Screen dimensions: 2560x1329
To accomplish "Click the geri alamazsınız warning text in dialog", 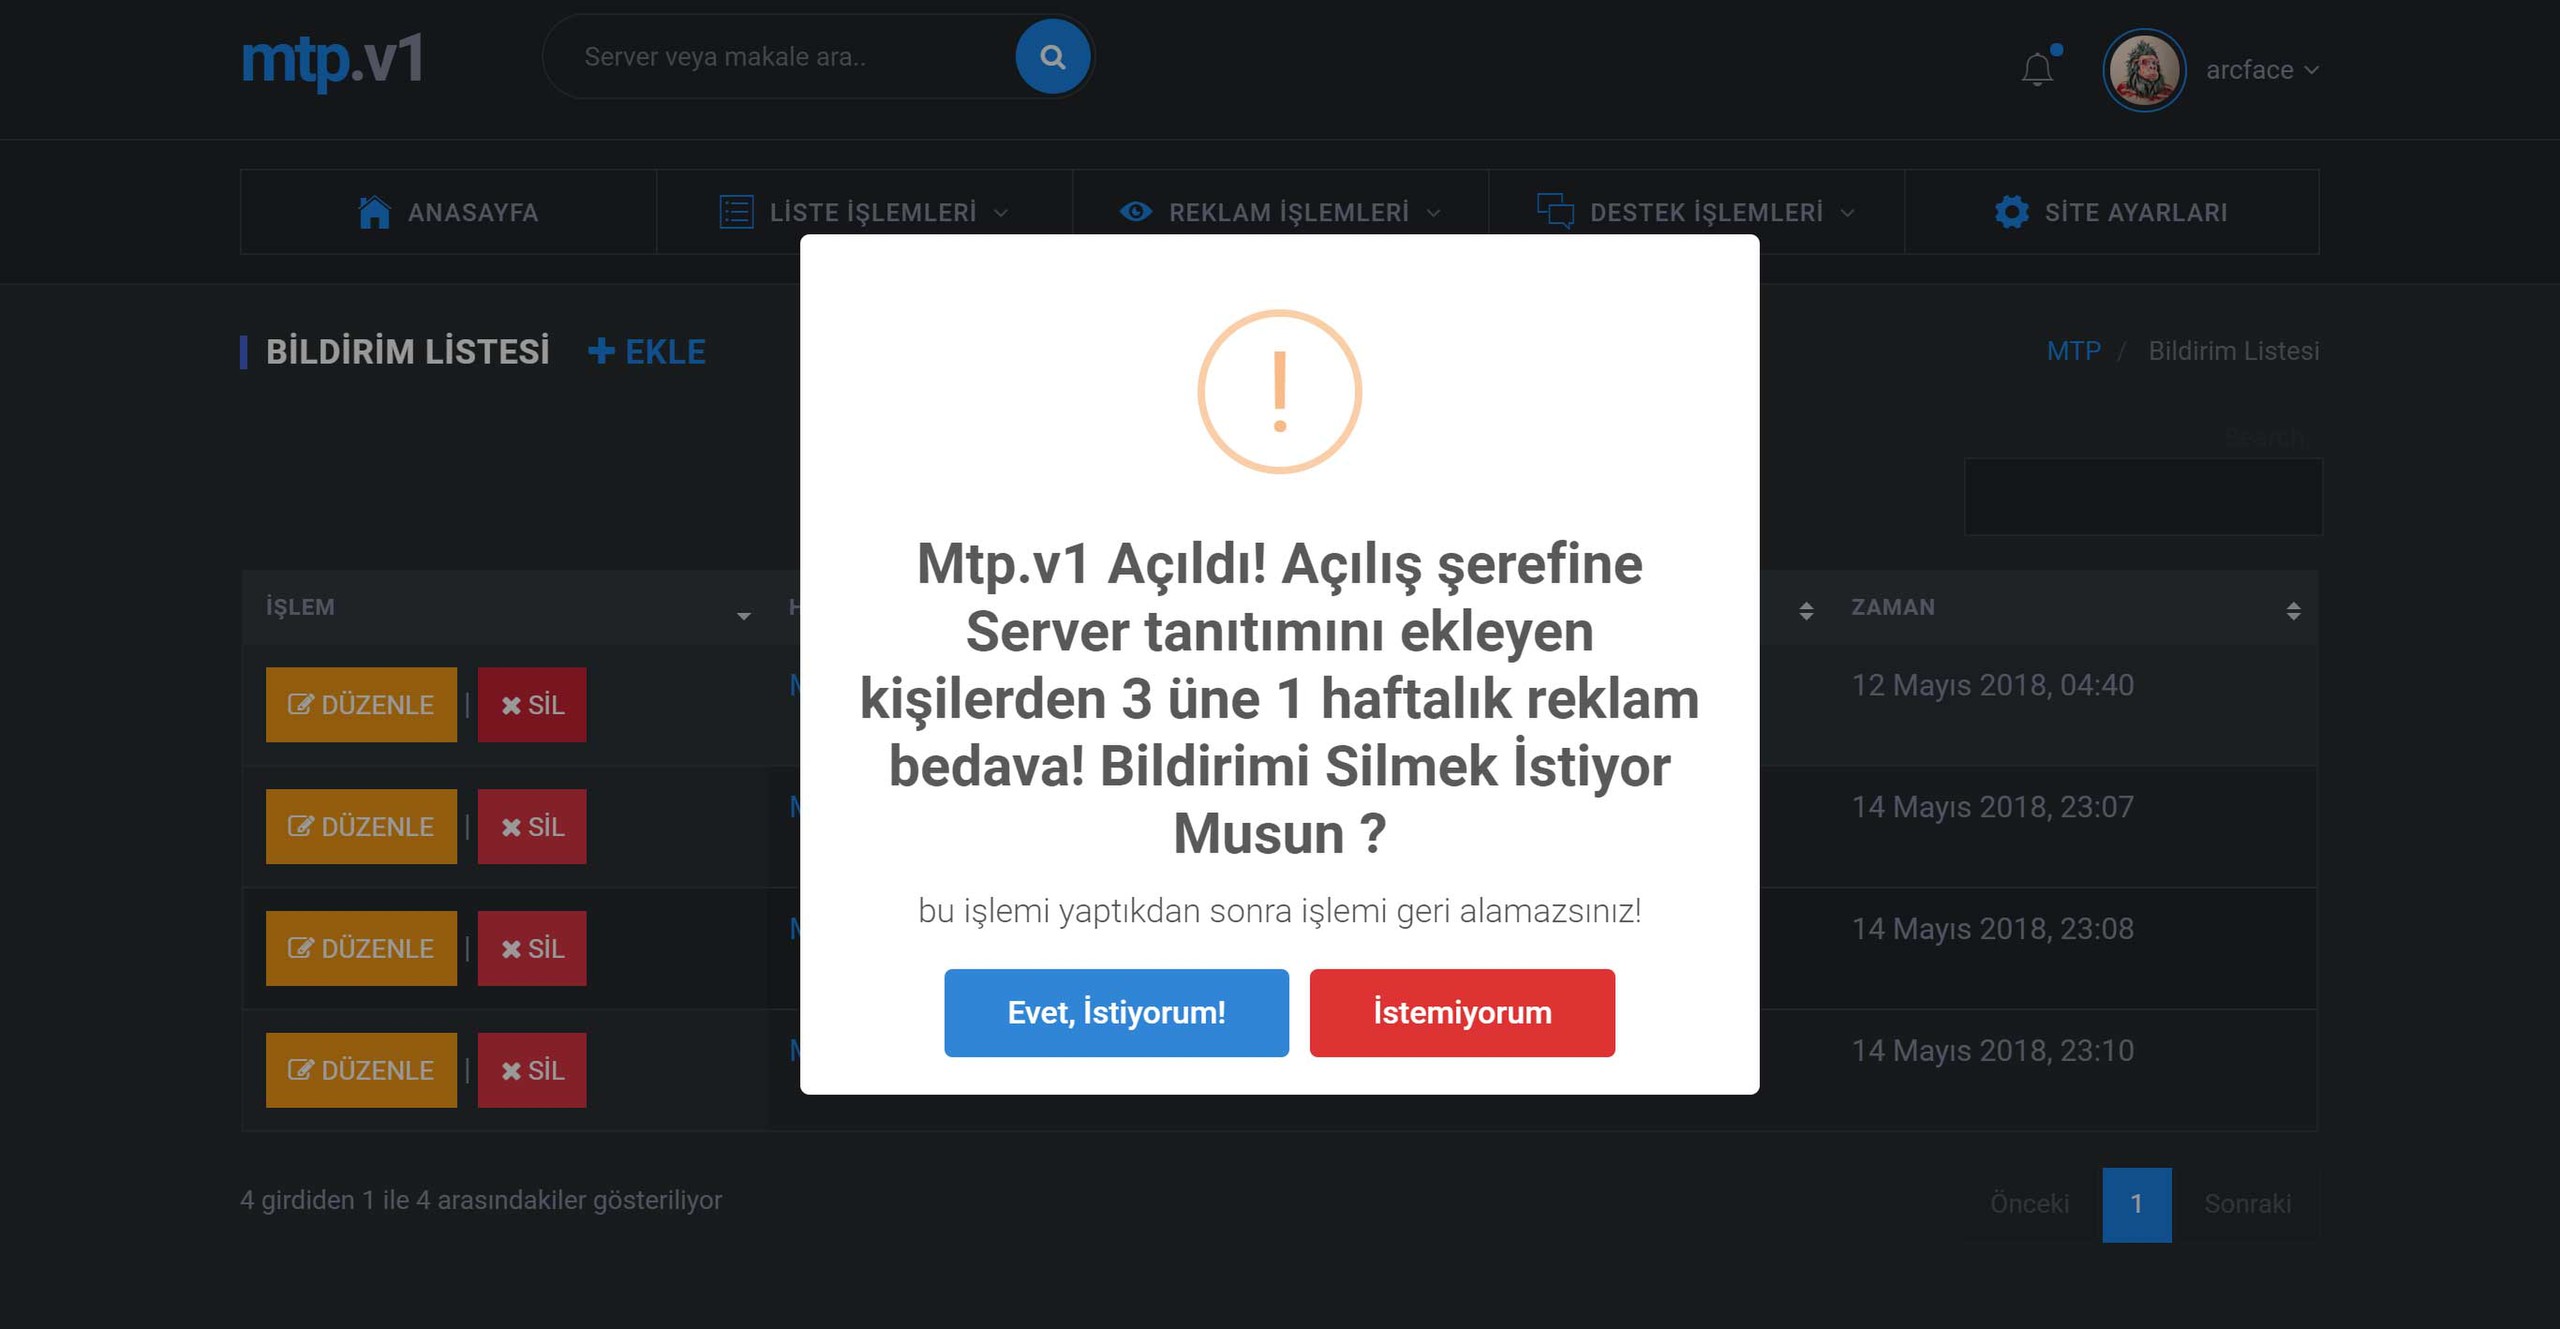I will pos(1280,911).
